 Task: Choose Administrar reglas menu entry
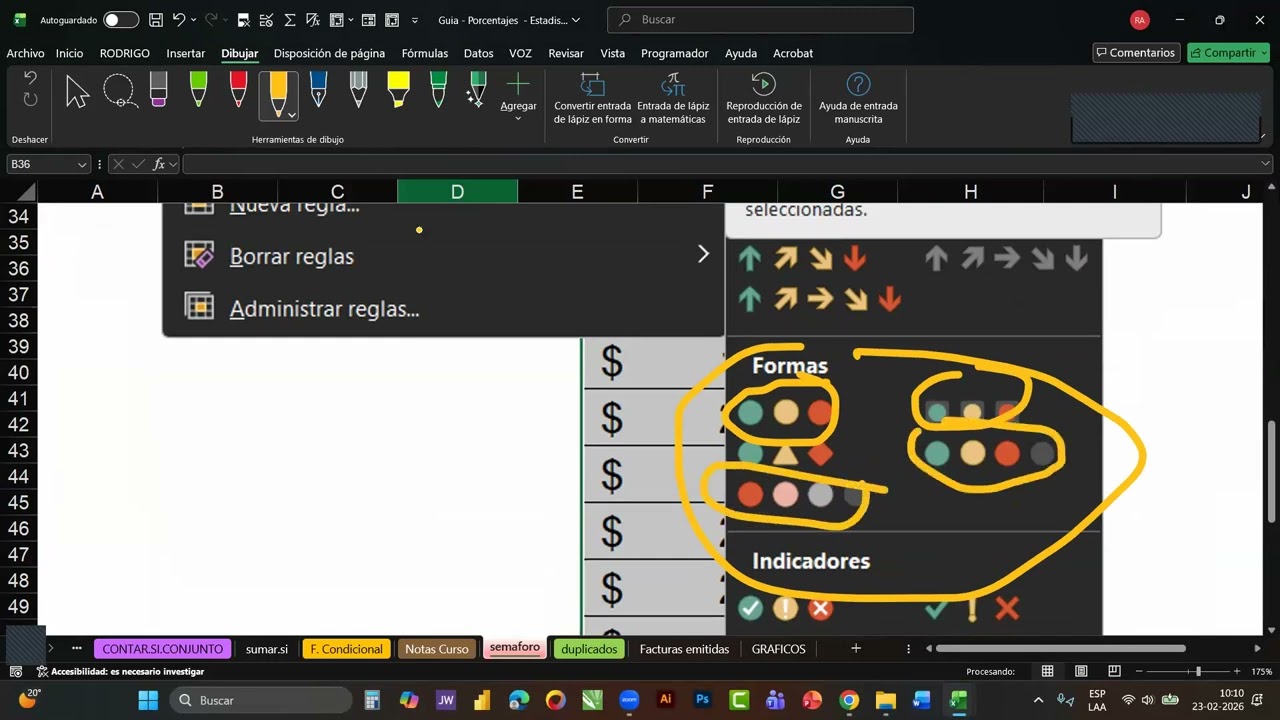(443, 309)
